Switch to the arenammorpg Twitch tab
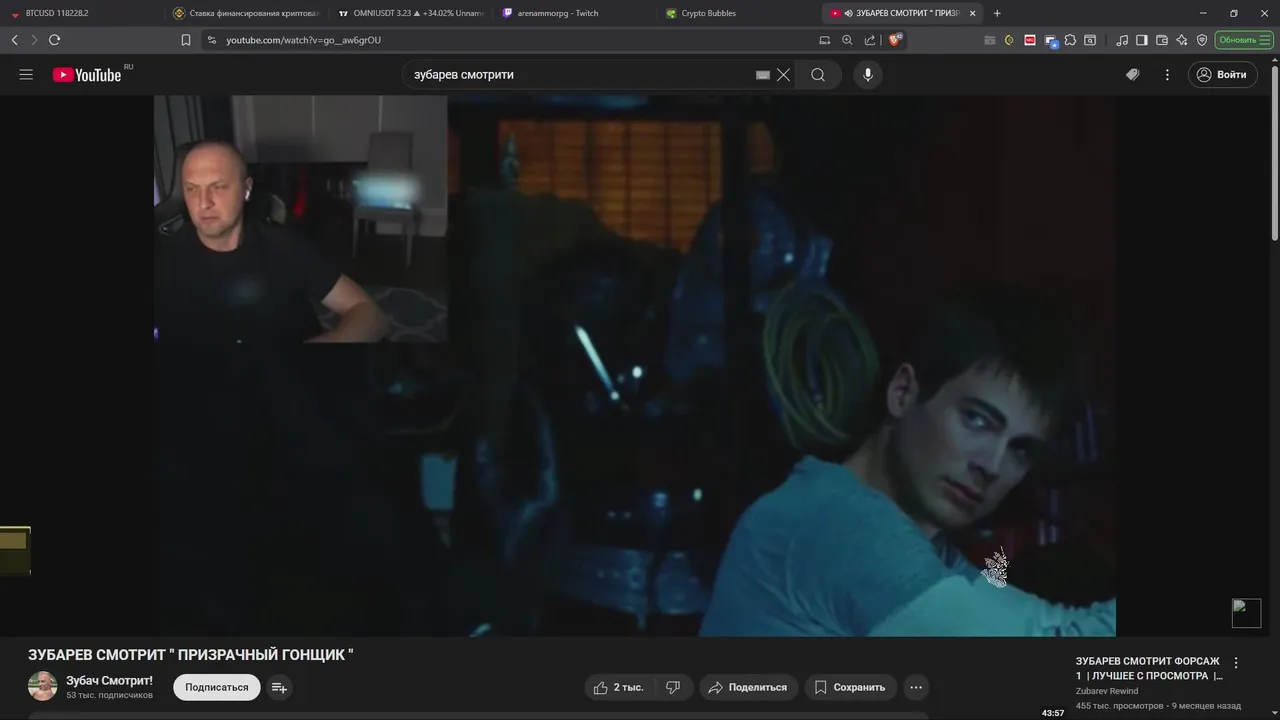This screenshot has height=720, width=1280. [573, 13]
